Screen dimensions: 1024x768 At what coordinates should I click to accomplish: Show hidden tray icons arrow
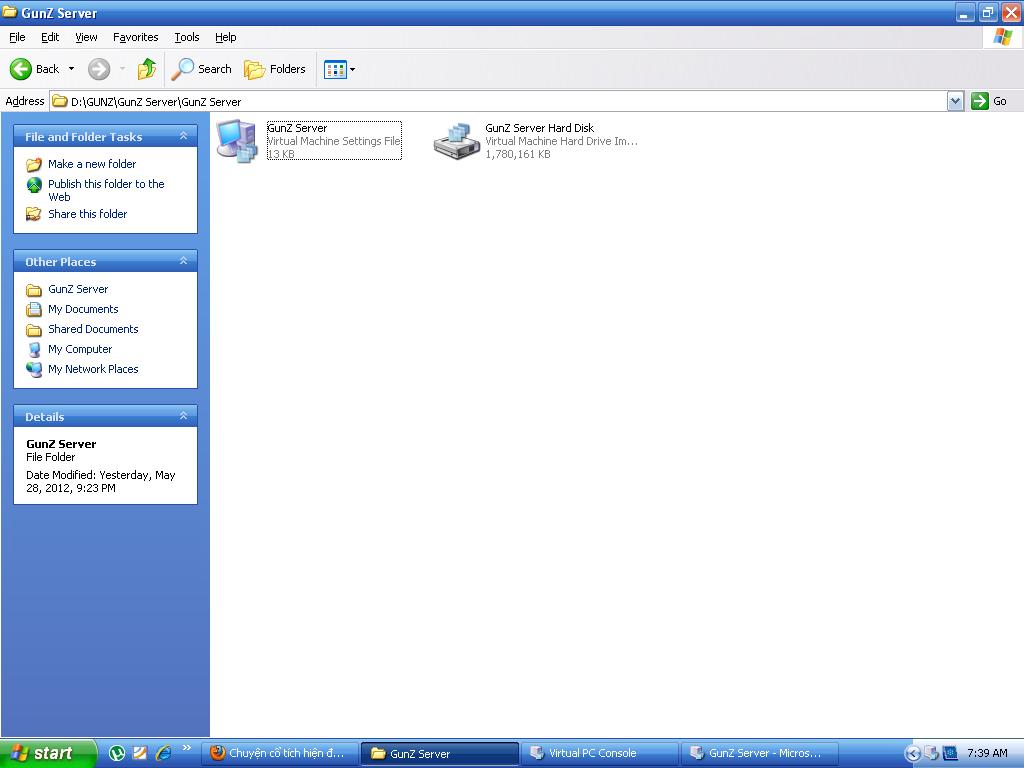912,754
